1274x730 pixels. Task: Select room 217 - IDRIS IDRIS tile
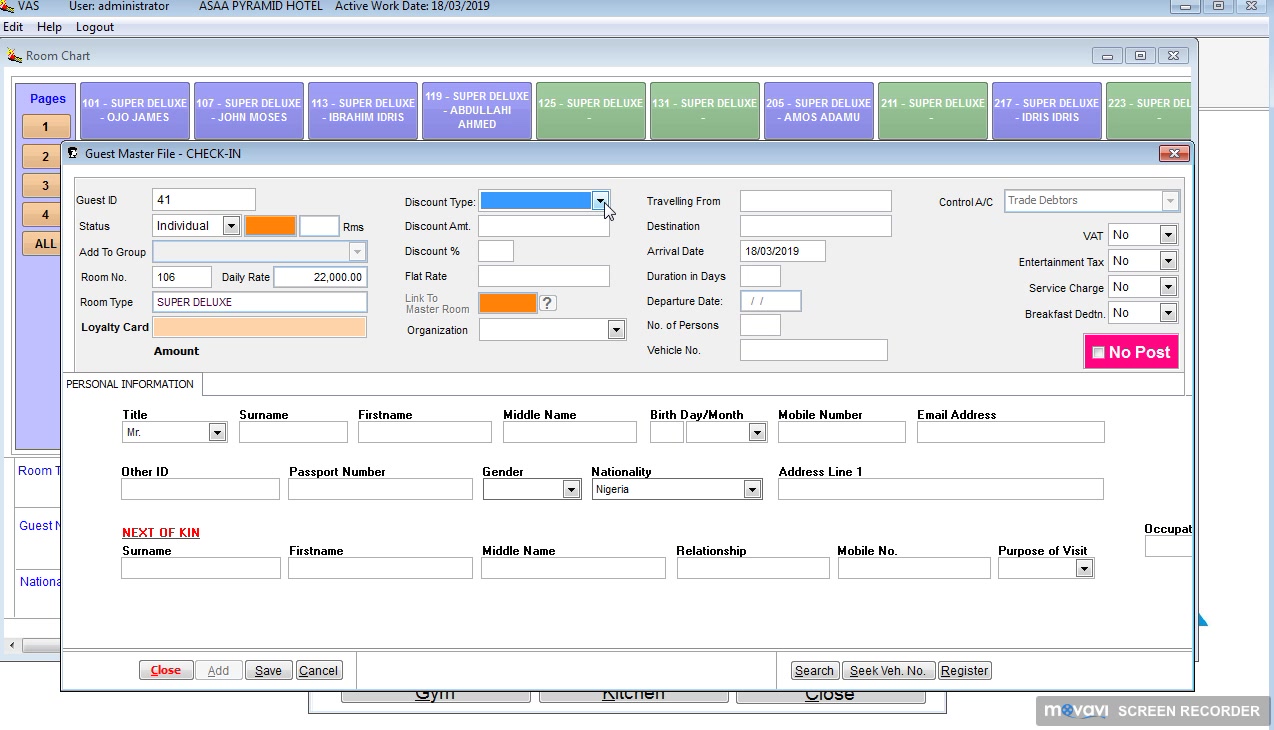point(1046,110)
